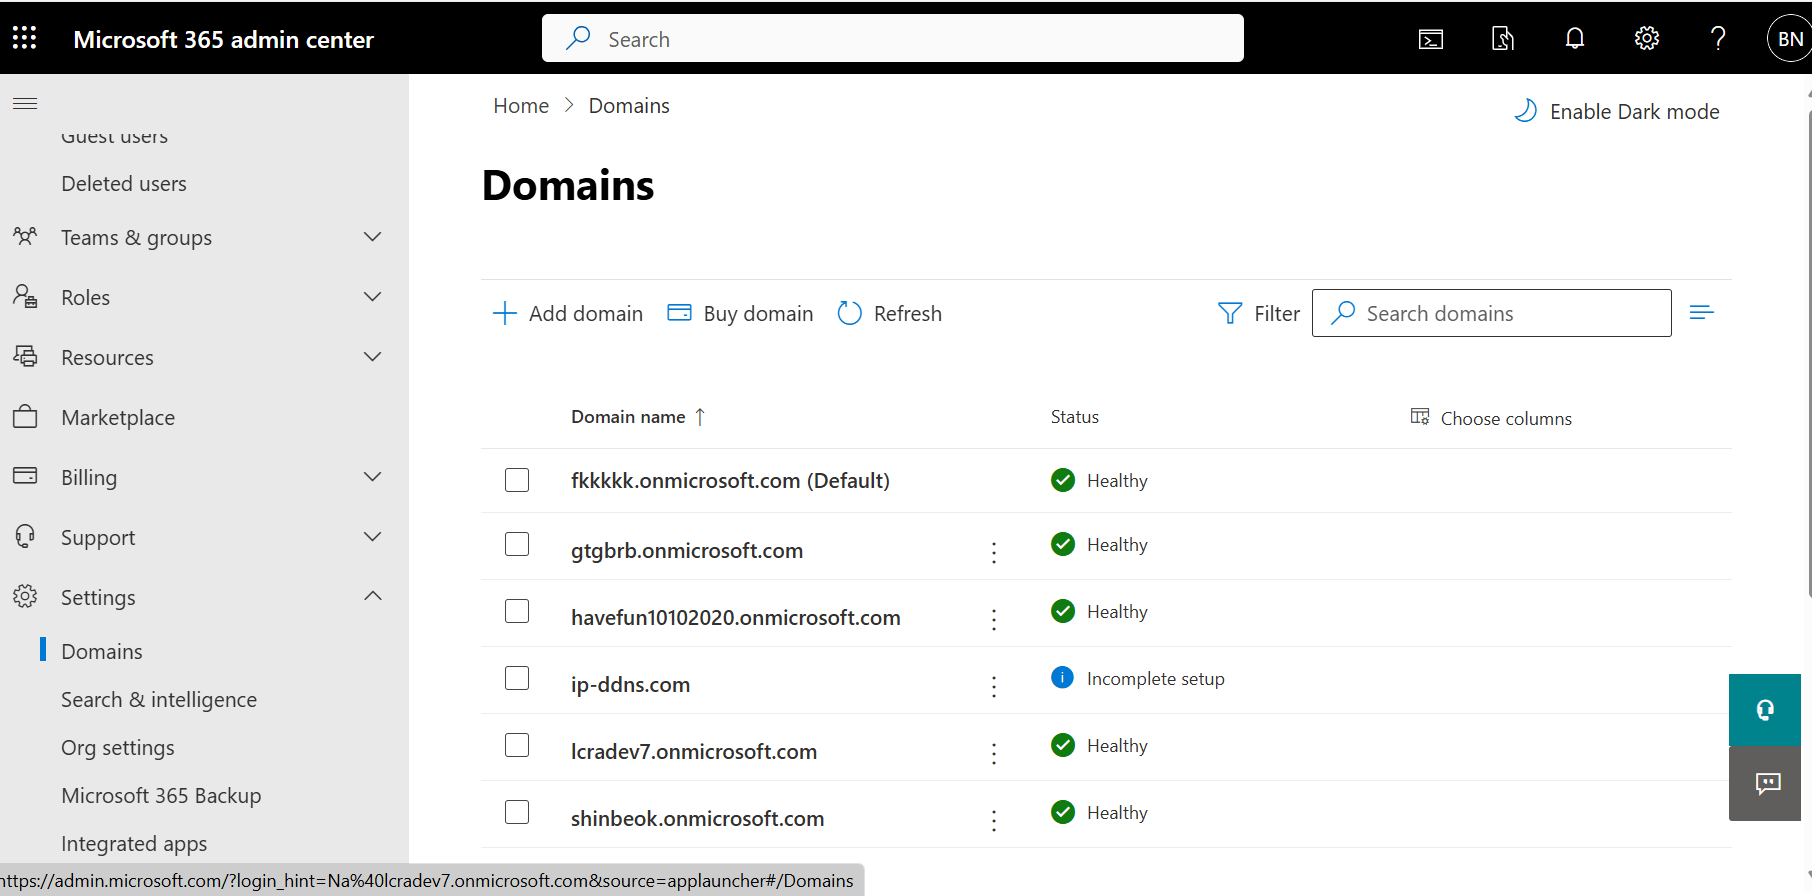Image resolution: width=1812 pixels, height=896 pixels.
Task: Select checkbox for ip-ddns.com
Action: tap(517, 678)
